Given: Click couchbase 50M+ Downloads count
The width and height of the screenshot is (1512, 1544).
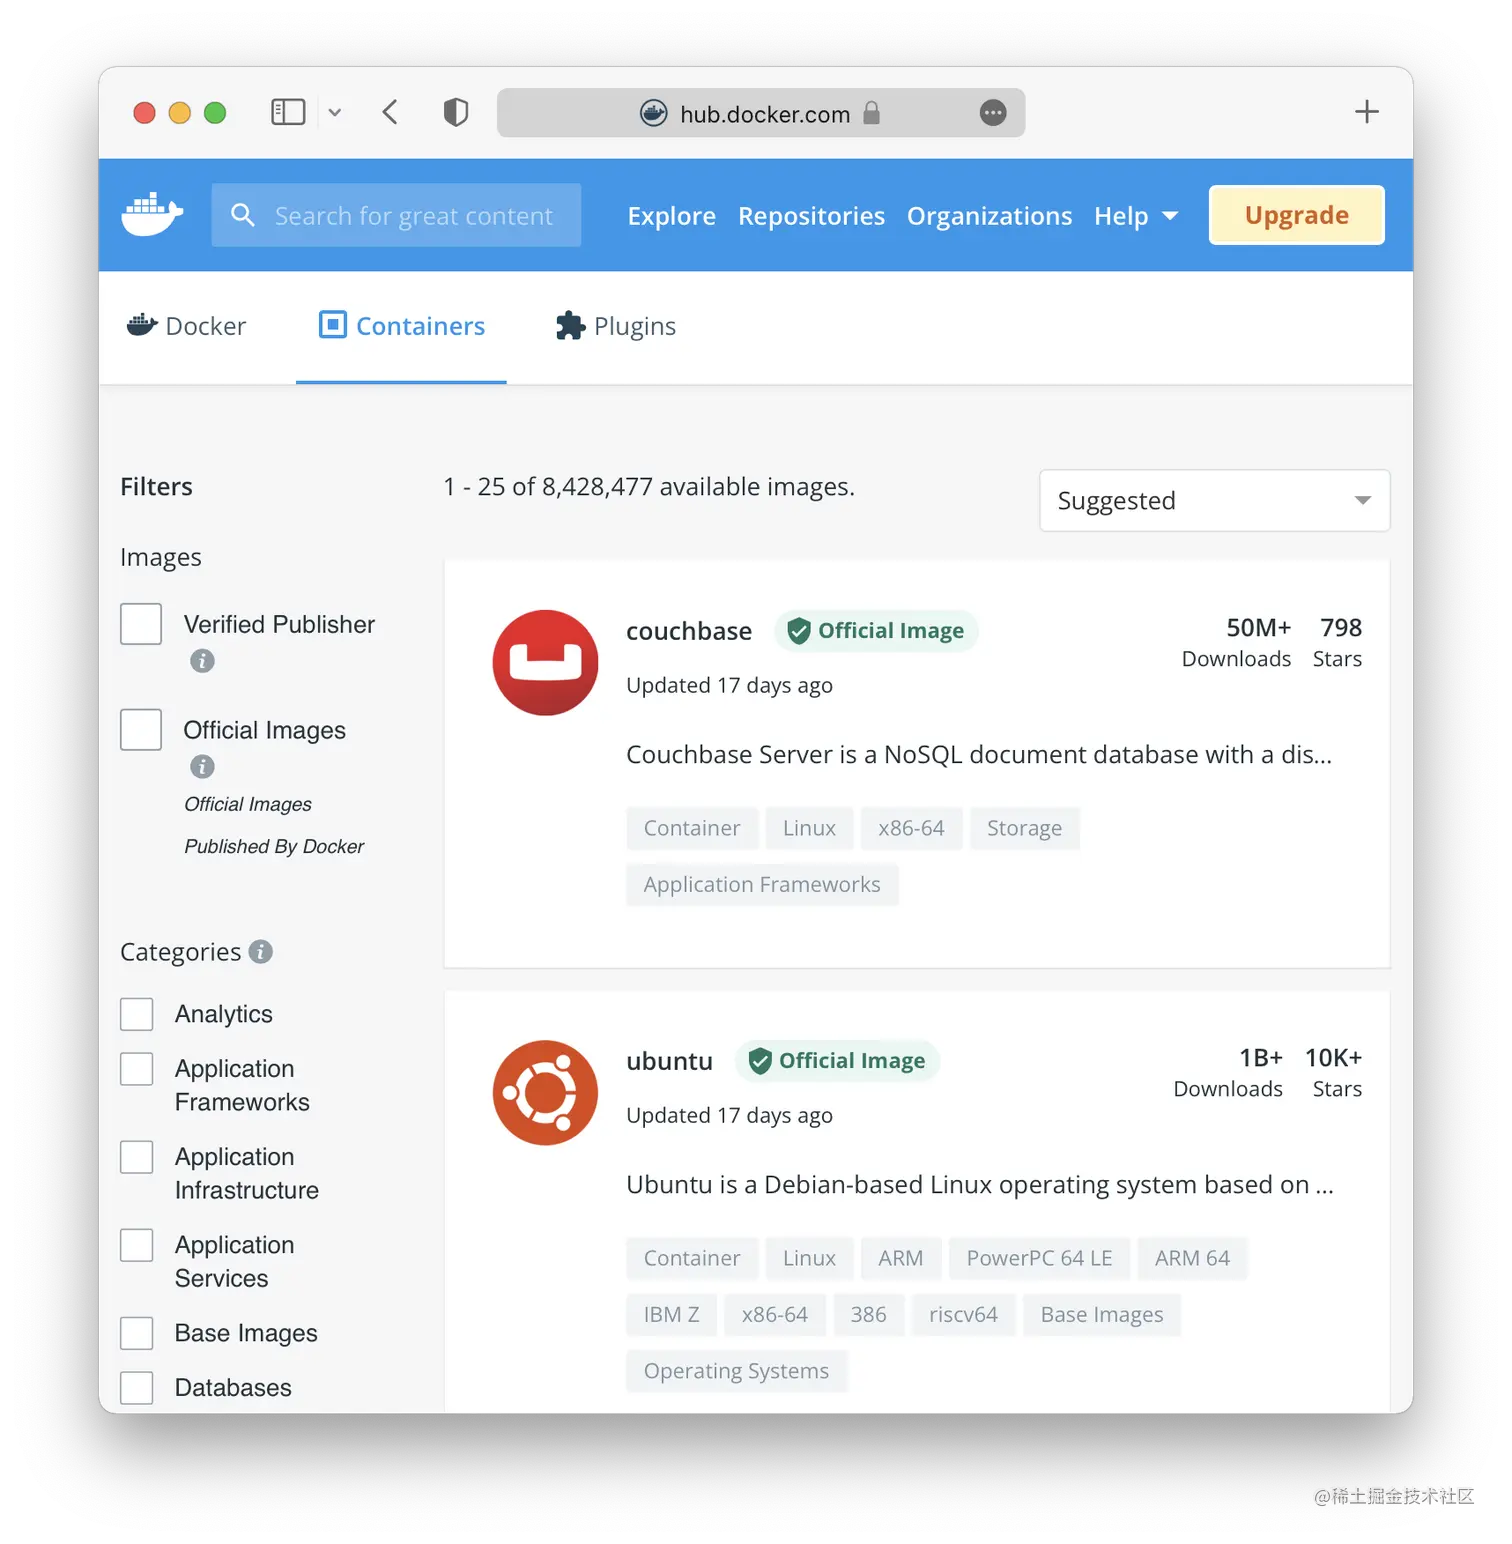Looking at the screenshot, I should pos(1237,642).
